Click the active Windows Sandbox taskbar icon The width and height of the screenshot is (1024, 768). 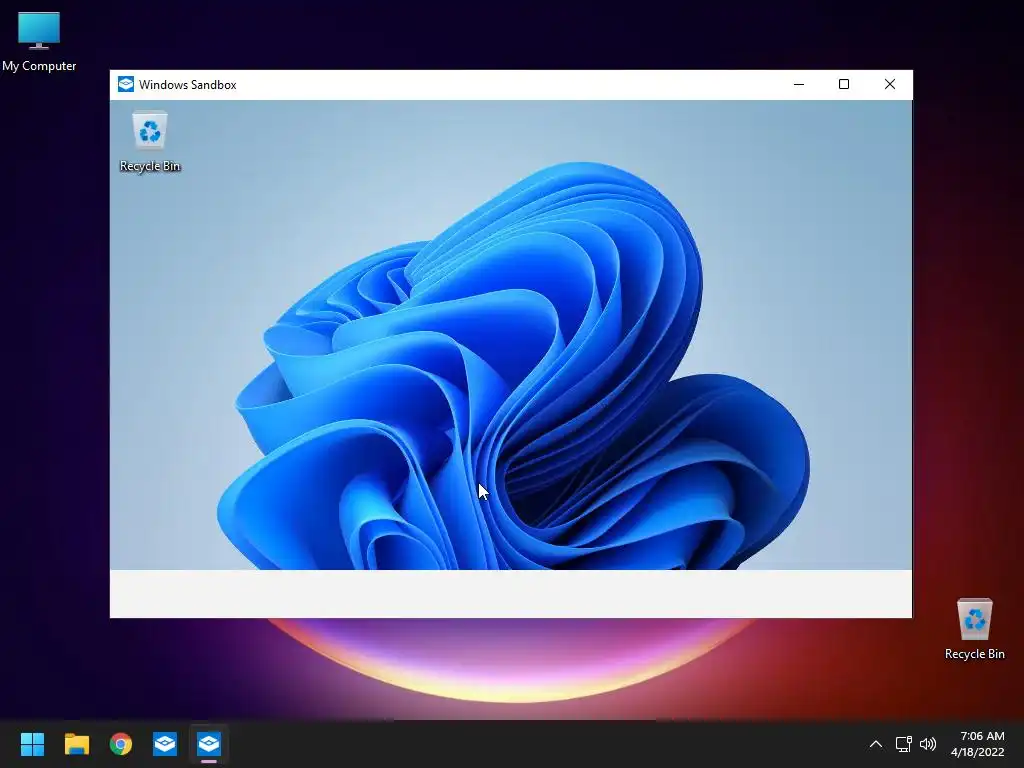coord(209,744)
